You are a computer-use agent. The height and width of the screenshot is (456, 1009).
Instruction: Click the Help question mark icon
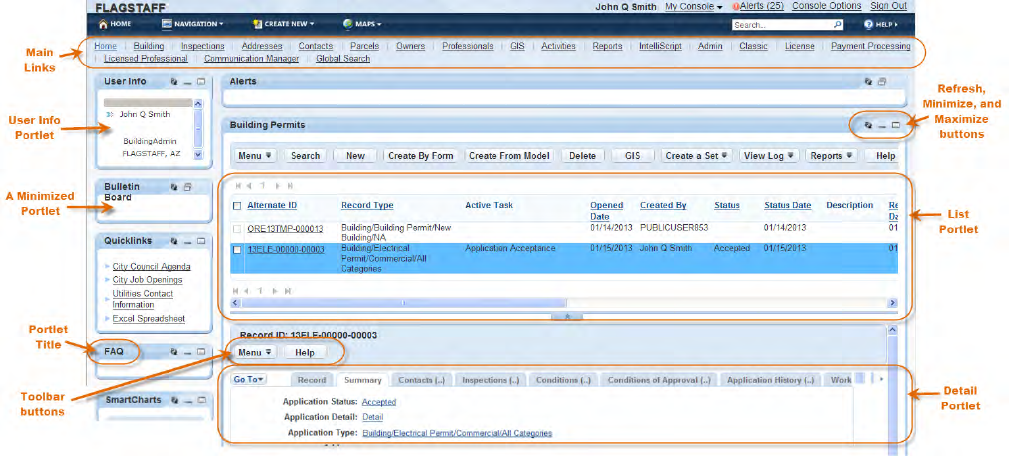coord(868,24)
